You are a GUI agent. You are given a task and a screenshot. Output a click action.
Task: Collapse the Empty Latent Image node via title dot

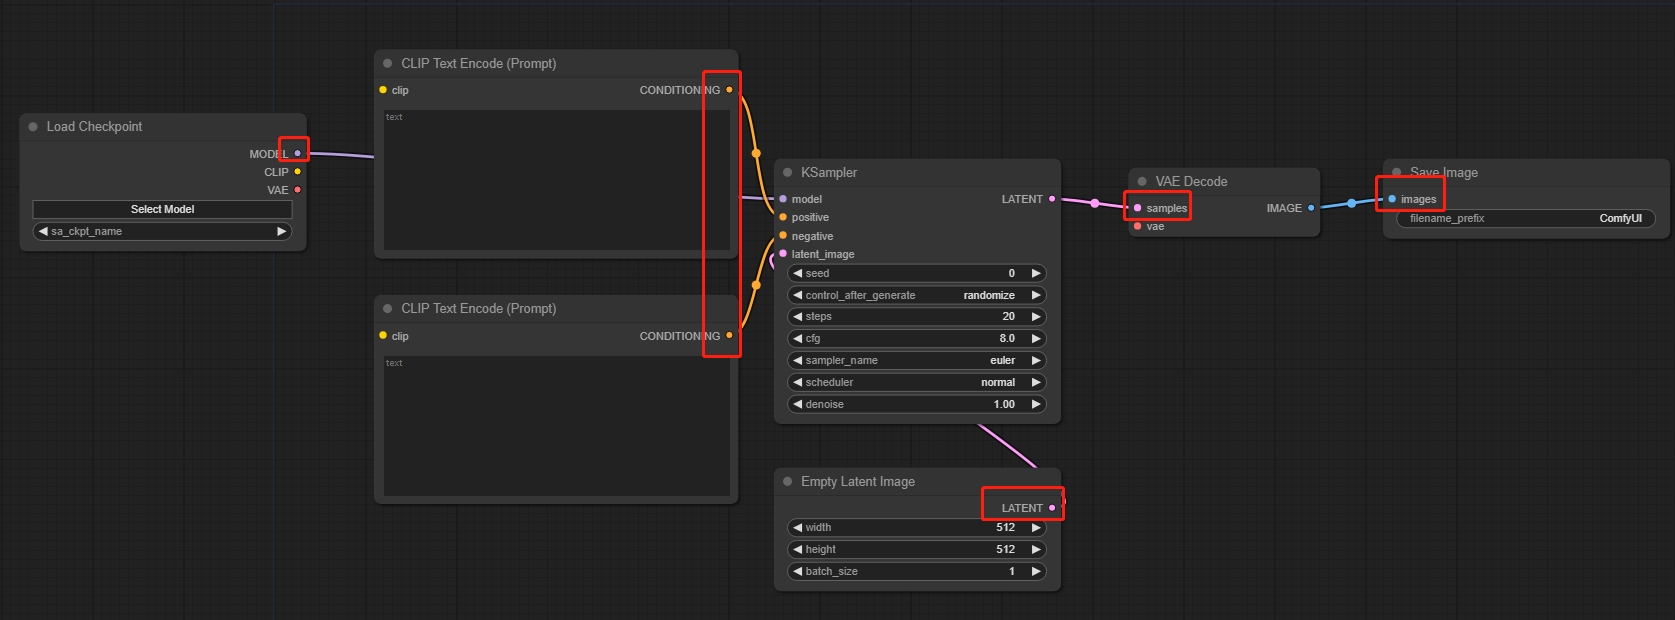point(788,481)
